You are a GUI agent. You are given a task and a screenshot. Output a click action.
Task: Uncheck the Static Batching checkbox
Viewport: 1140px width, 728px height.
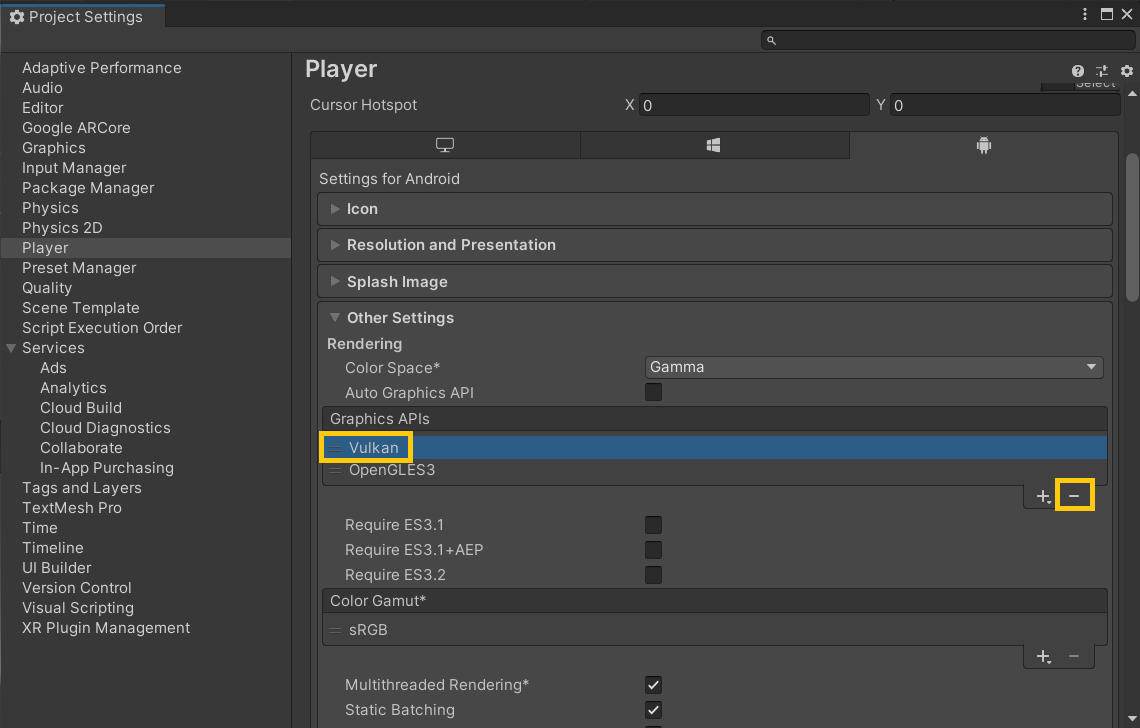tap(654, 710)
